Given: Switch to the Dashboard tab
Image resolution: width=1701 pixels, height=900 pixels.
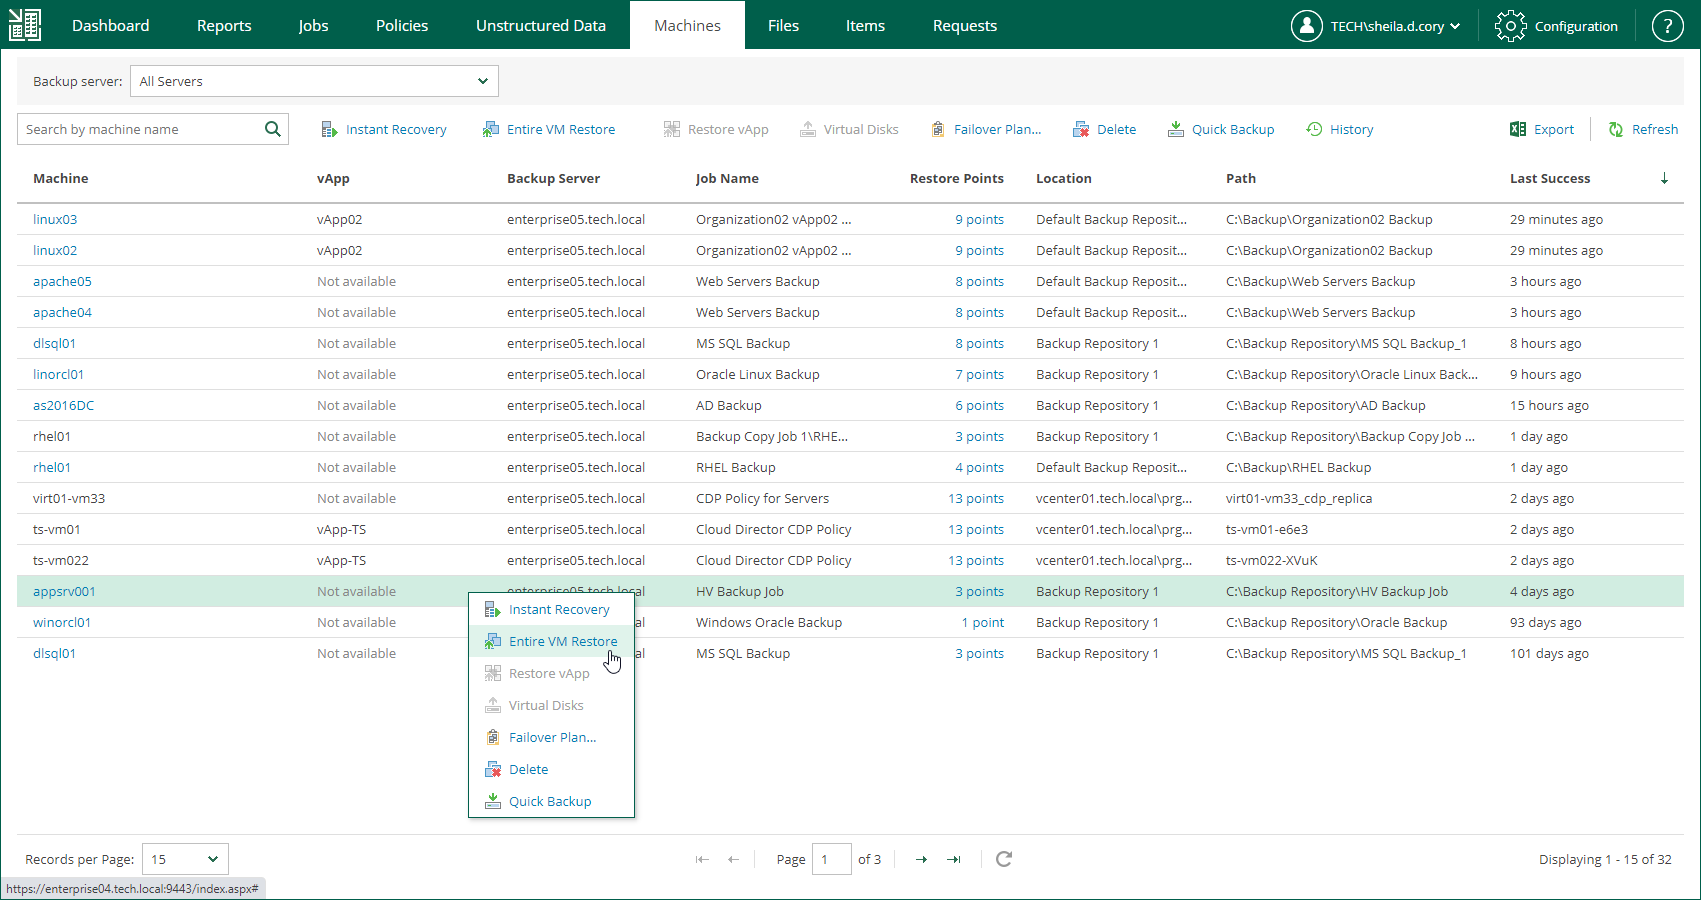Looking at the screenshot, I should 110,26.
